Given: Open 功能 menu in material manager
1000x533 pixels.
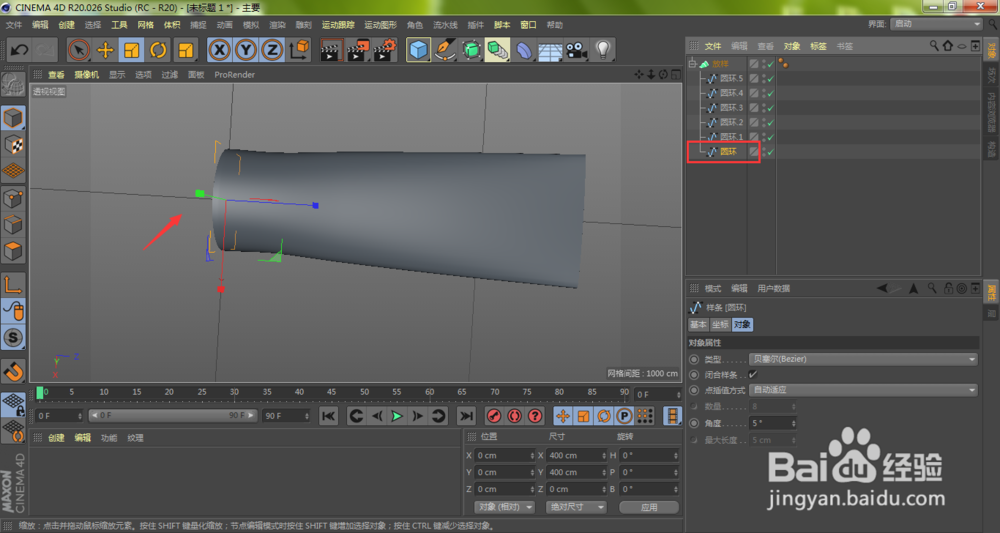Looking at the screenshot, I should pyautogui.click(x=108, y=438).
